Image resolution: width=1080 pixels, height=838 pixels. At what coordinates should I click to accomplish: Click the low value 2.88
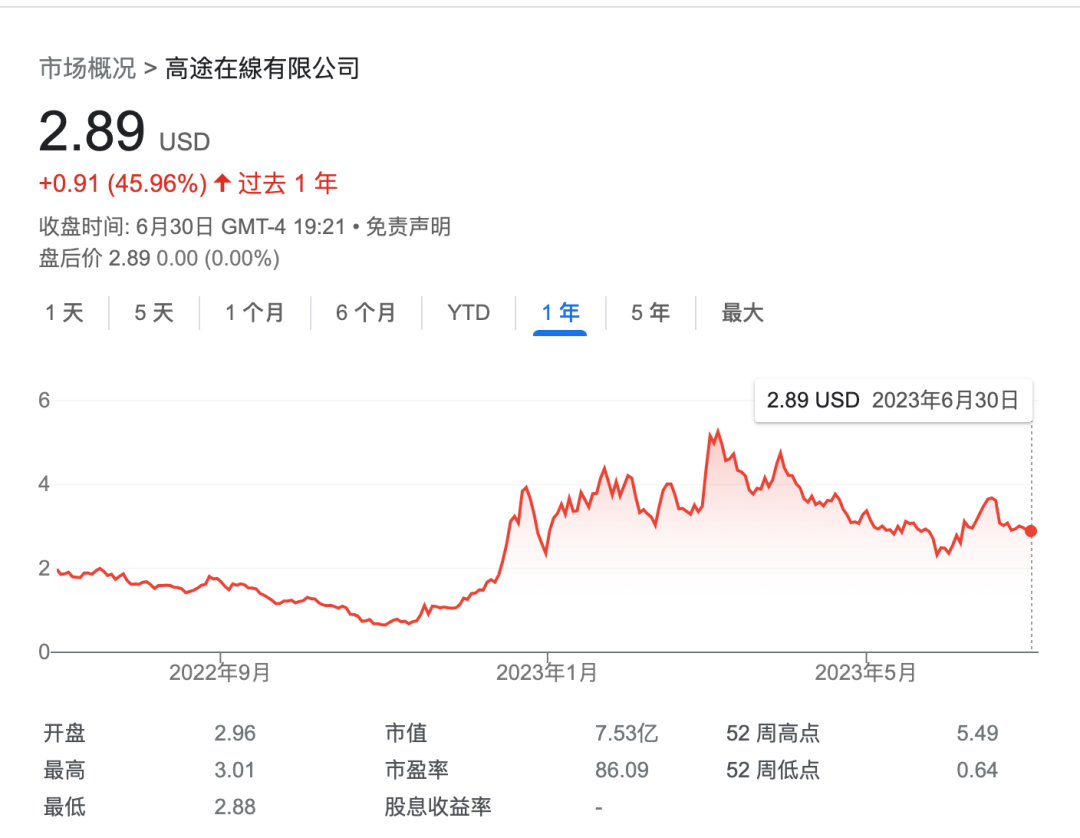click(x=235, y=806)
